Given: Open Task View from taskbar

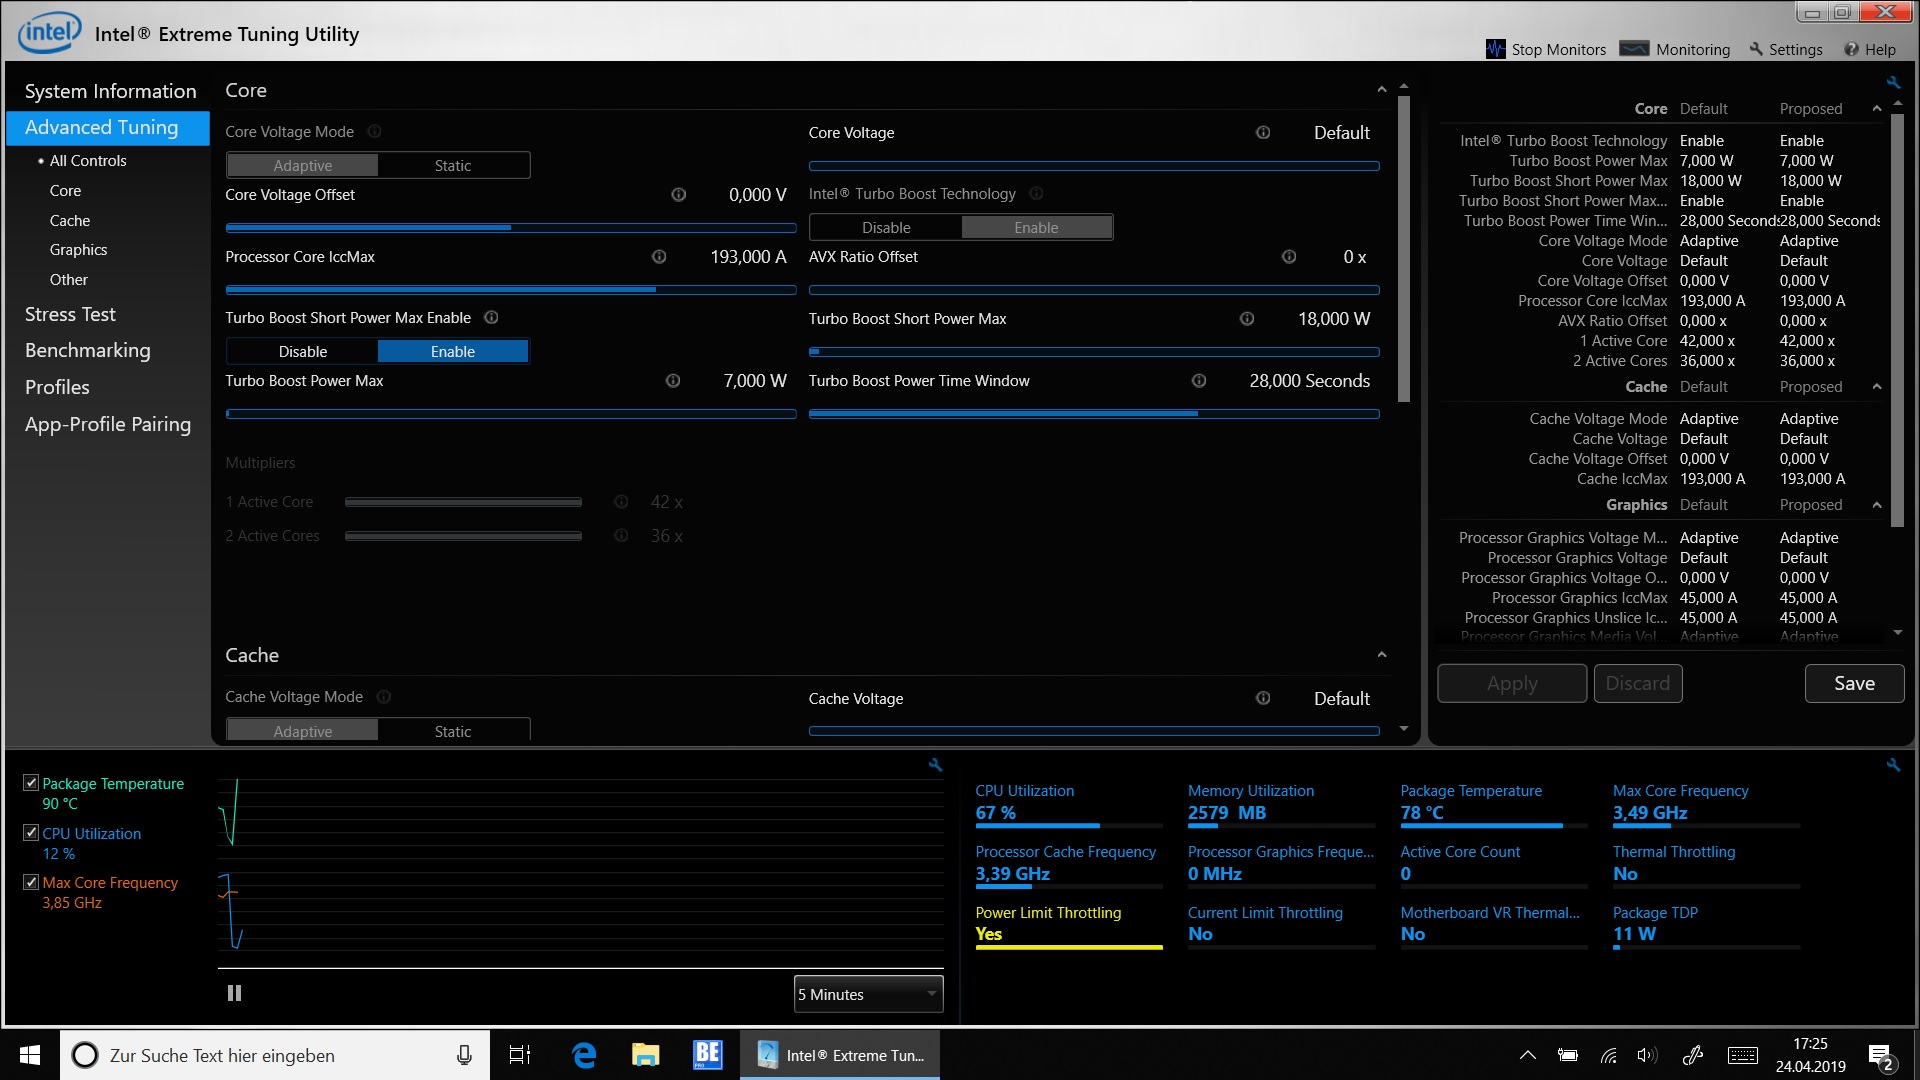Looking at the screenshot, I should click(x=520, y=1055).
